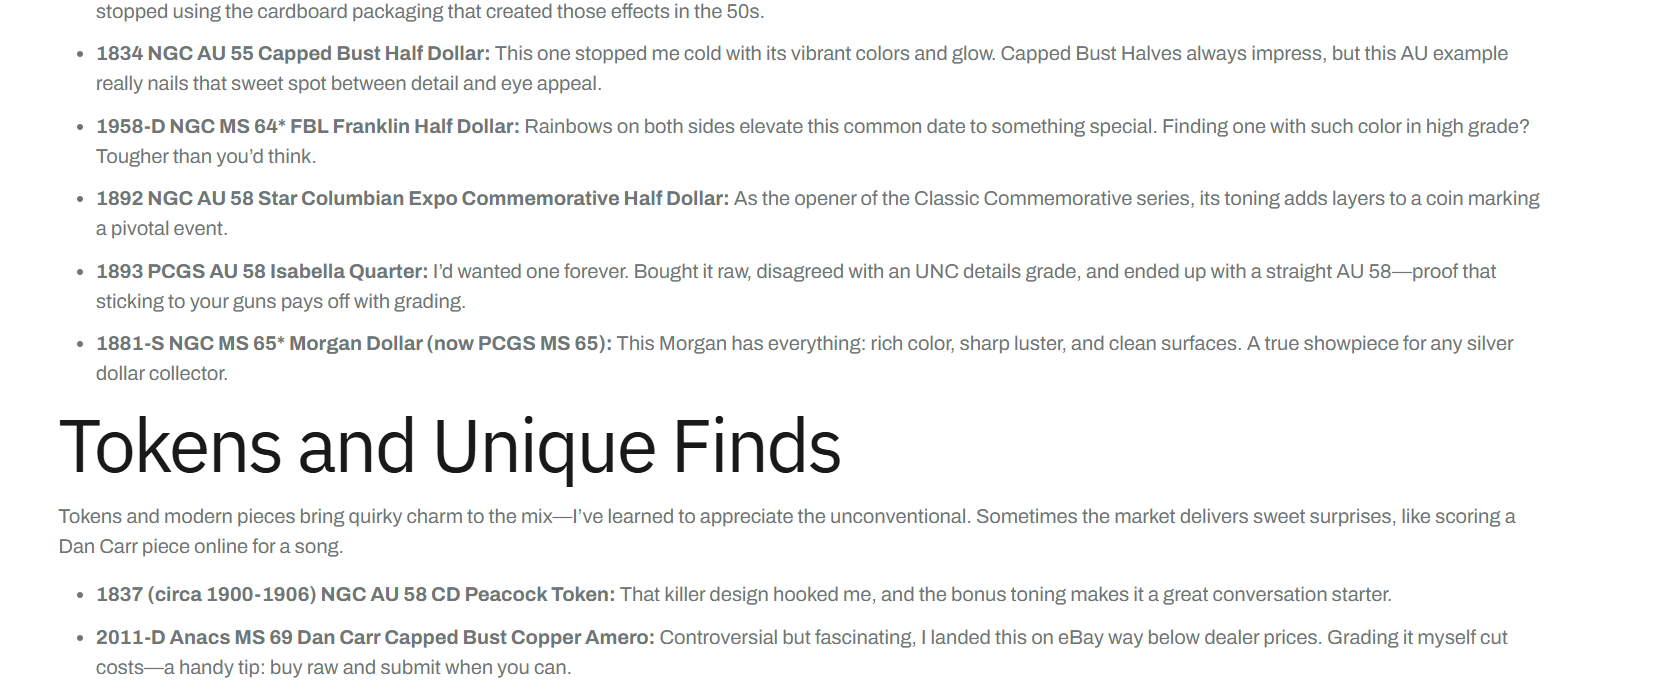Click the words 'A true showpiece for any silver'

tap(1380, 344)
